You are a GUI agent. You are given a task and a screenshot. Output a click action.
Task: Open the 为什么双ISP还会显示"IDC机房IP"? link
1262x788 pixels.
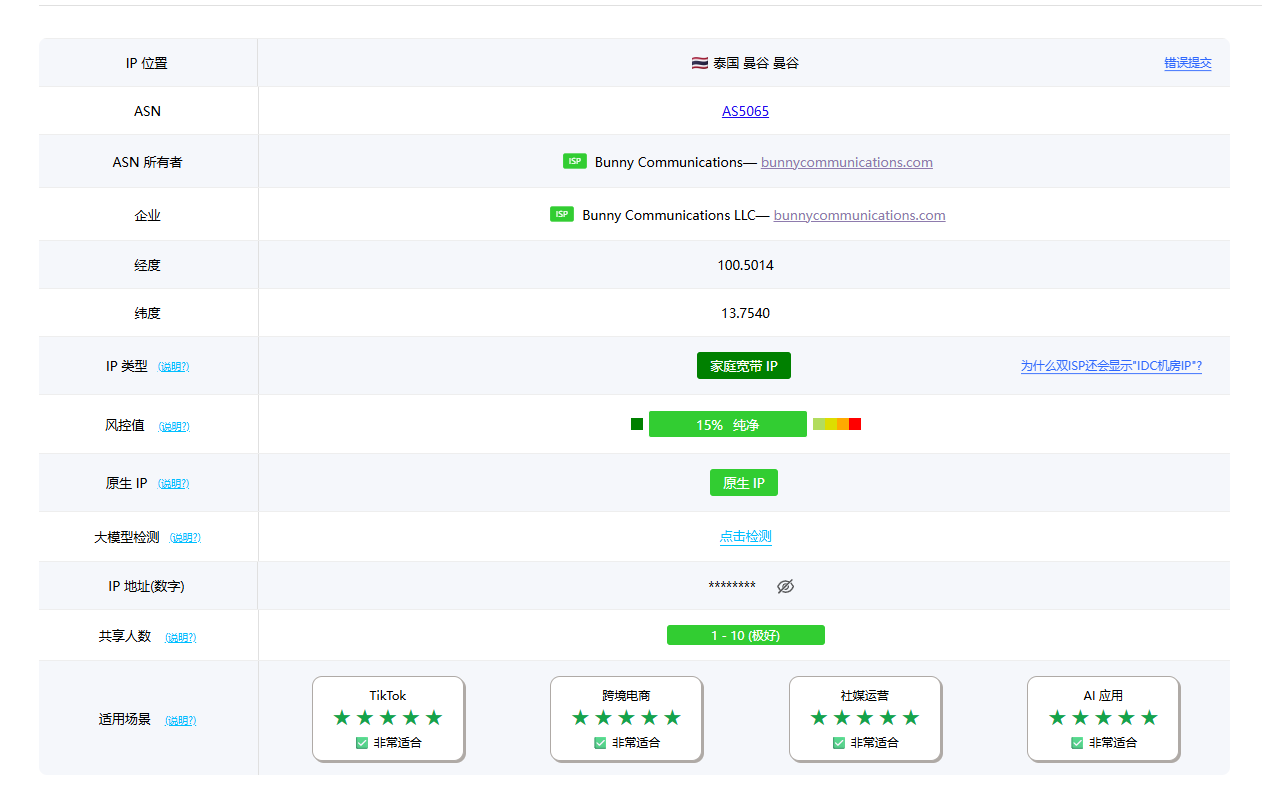(x=1111, y=366)
